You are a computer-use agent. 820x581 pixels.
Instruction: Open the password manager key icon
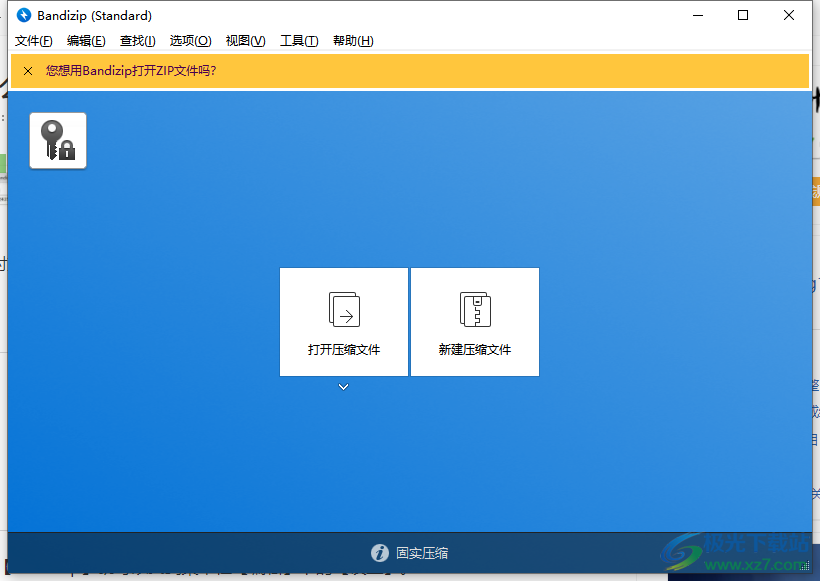tap(58, 141)
